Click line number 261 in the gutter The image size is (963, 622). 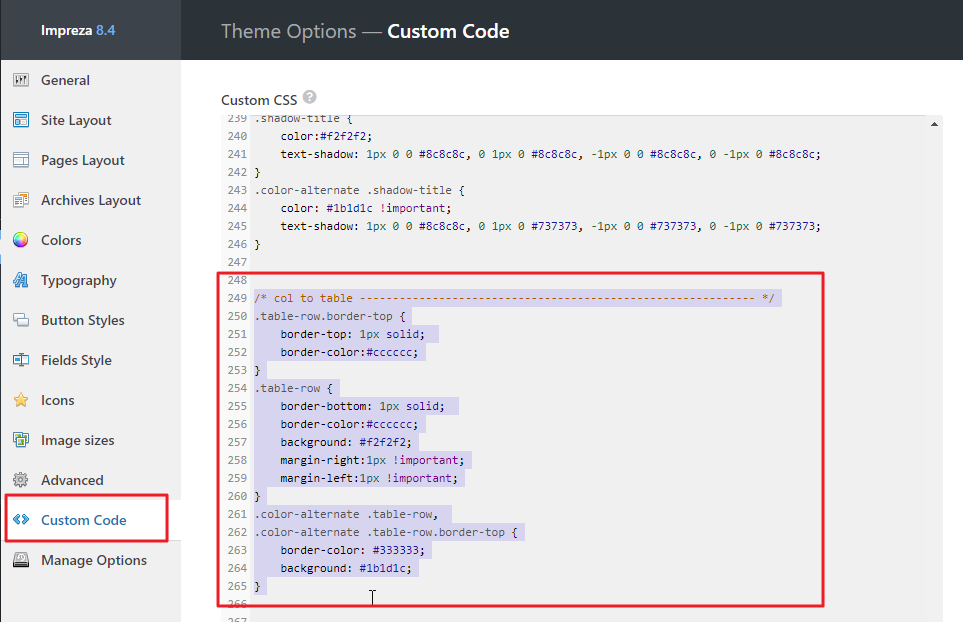pyautogui.click(x=237, y=514)
